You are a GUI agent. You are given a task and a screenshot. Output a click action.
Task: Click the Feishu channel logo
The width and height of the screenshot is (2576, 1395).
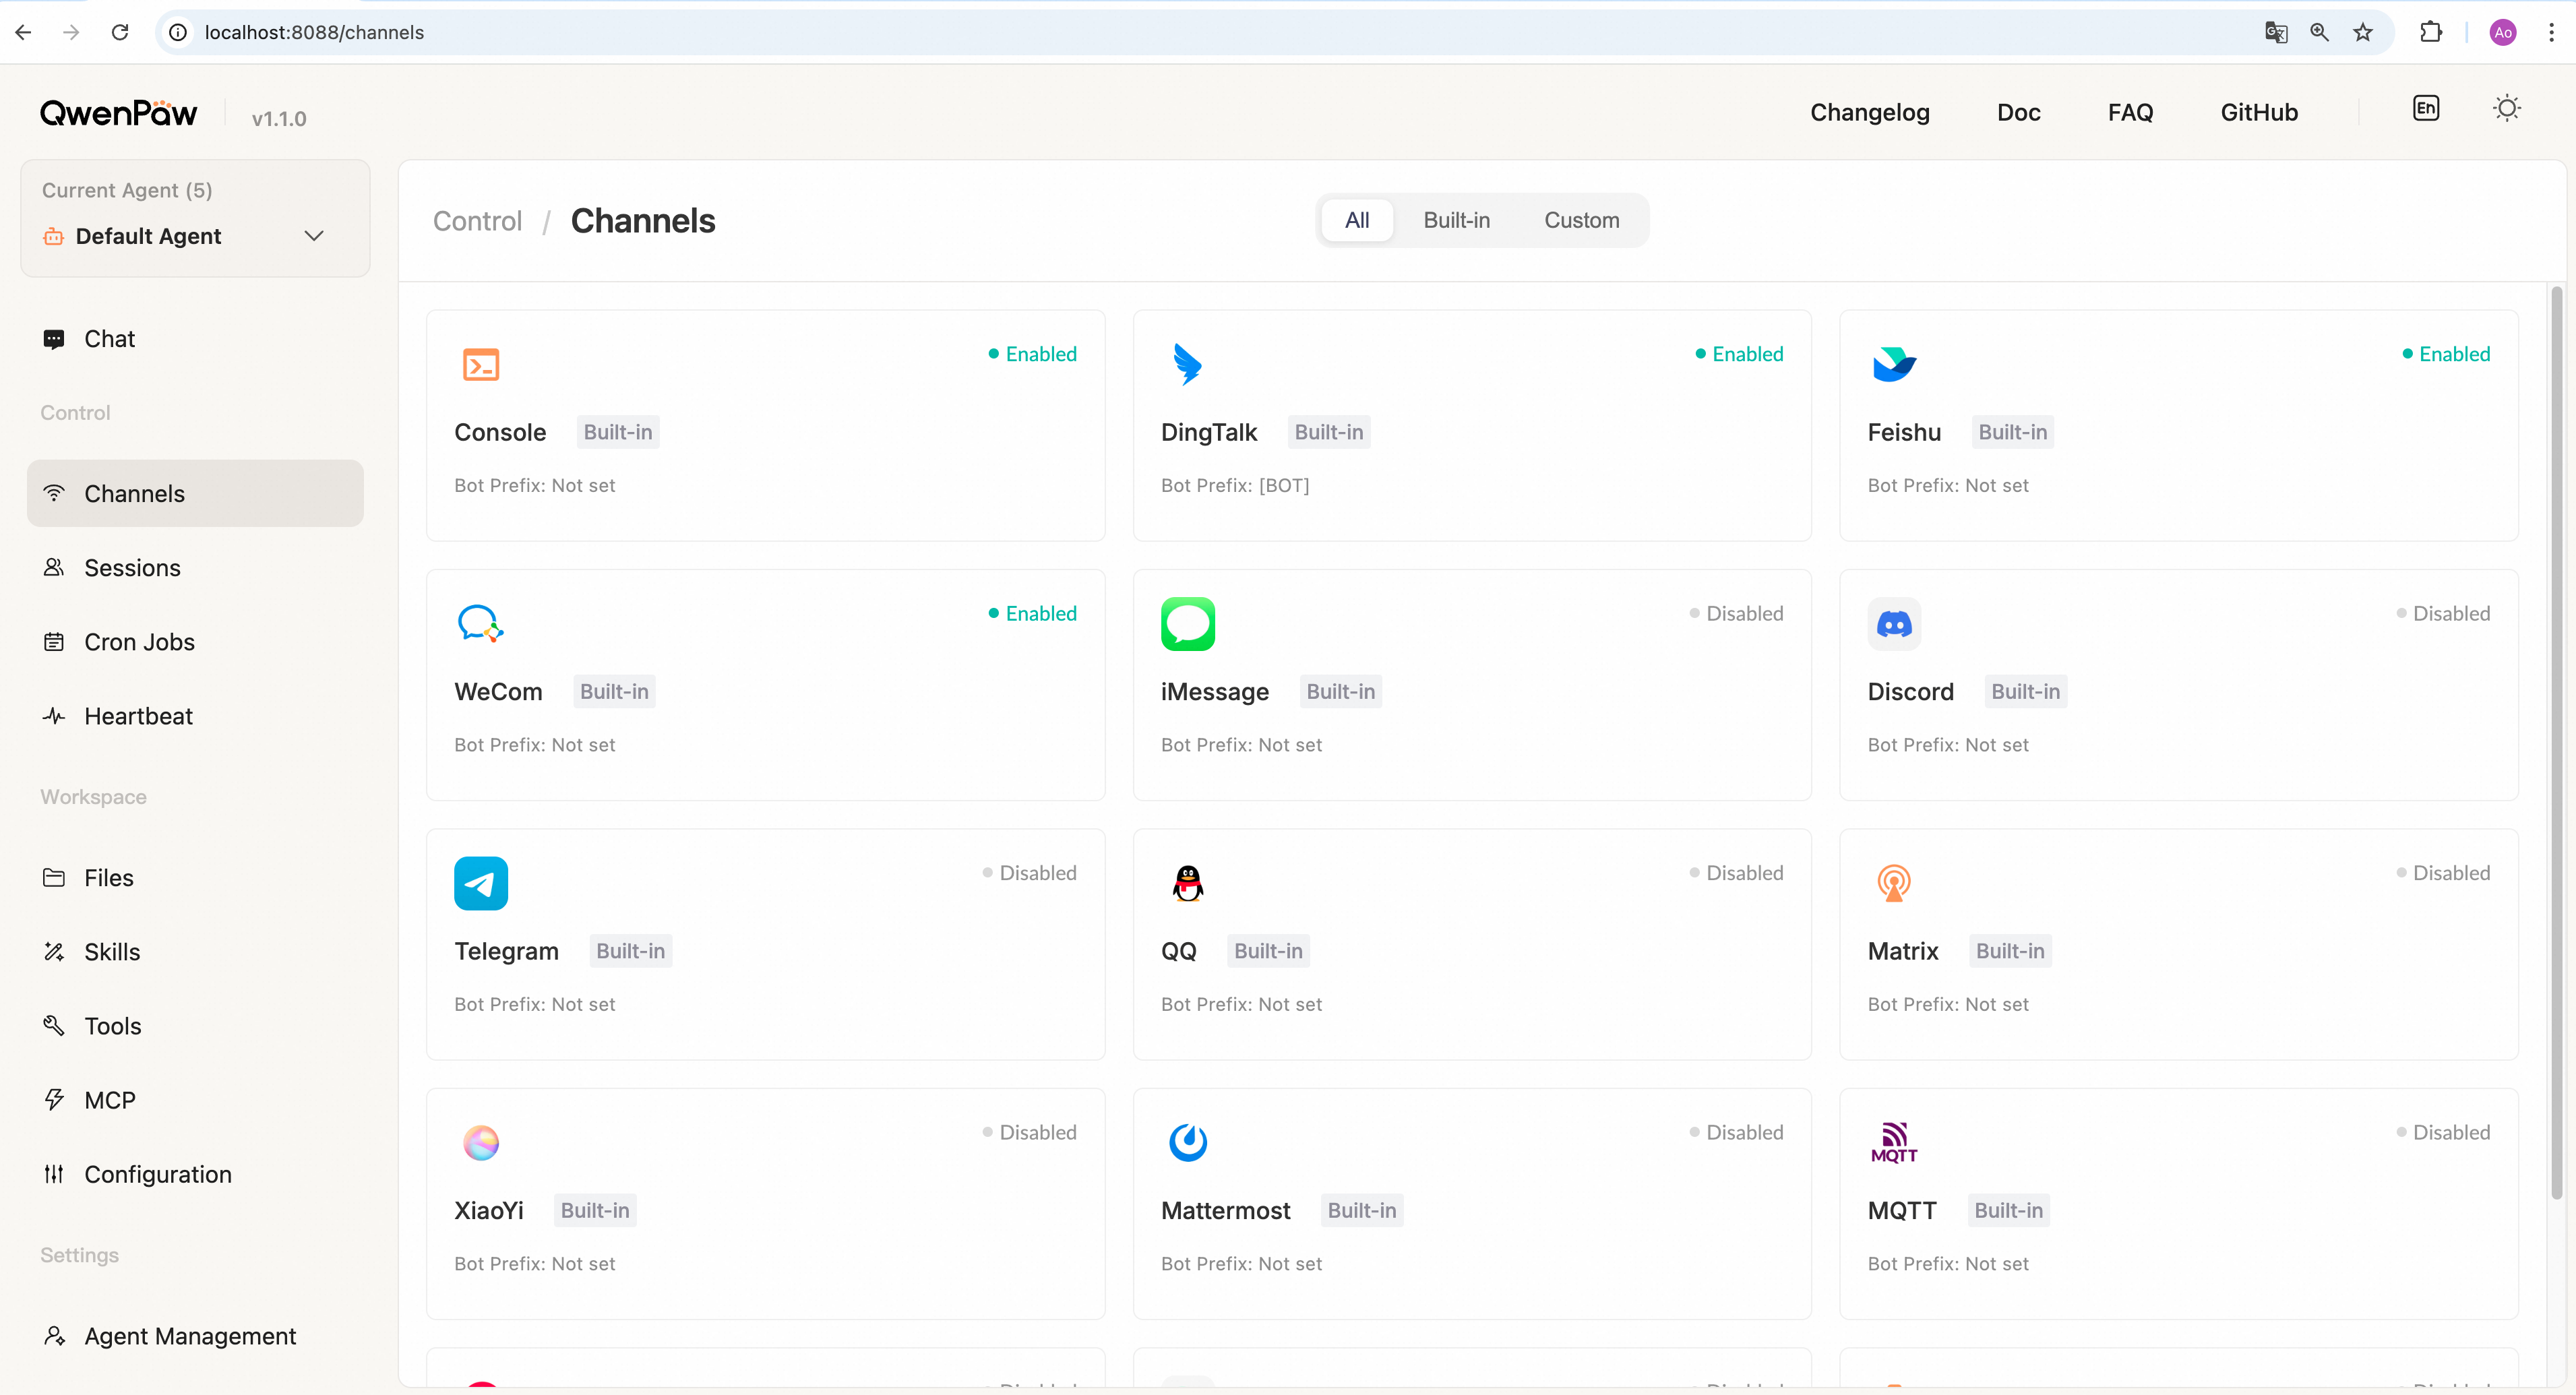tap(1894, 365)
